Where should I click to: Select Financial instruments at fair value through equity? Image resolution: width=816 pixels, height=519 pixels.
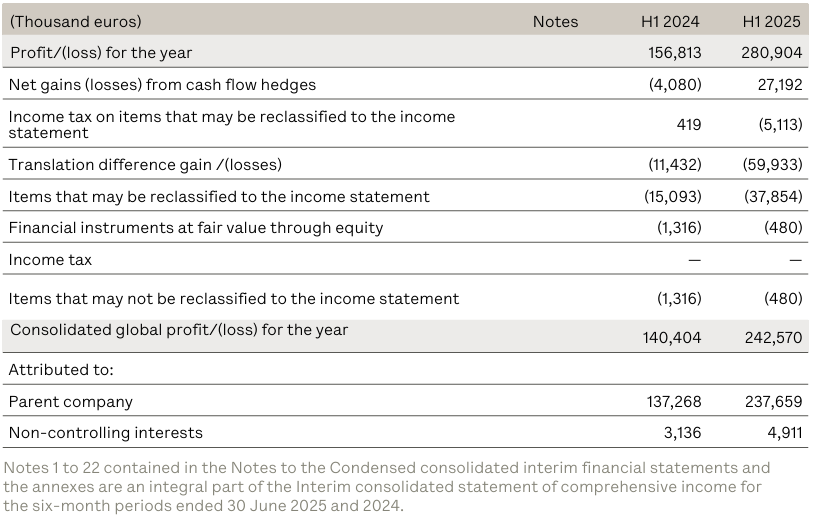point(195,227)
